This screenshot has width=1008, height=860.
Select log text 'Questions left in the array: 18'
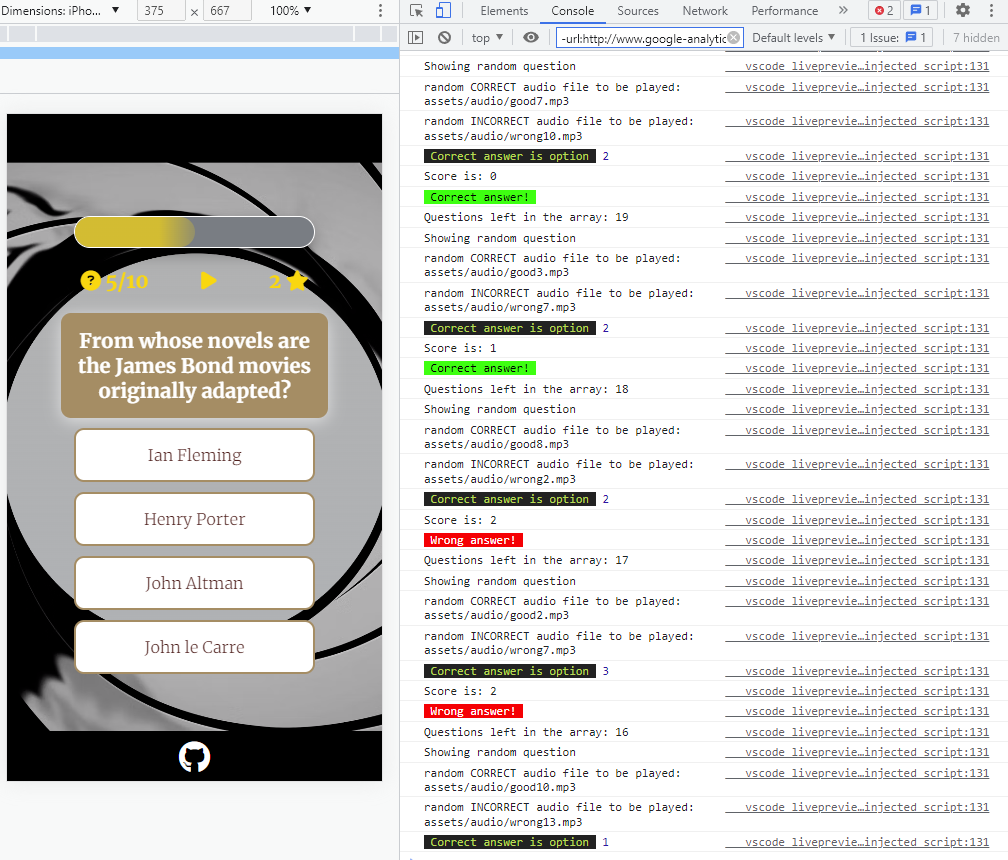coord(526,389)
